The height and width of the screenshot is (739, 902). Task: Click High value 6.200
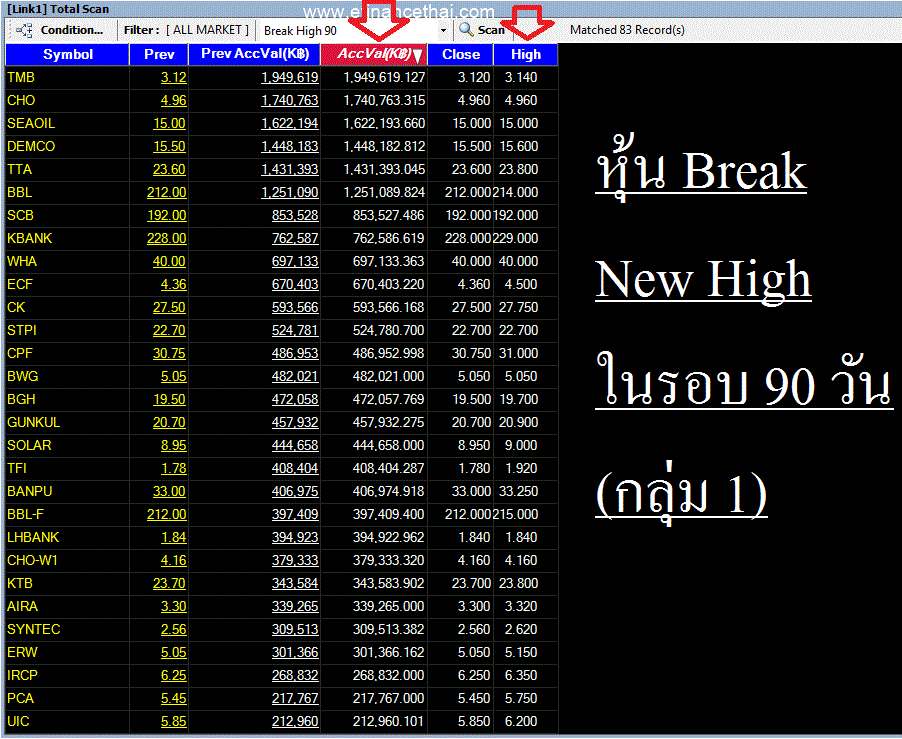click(521, 721)
